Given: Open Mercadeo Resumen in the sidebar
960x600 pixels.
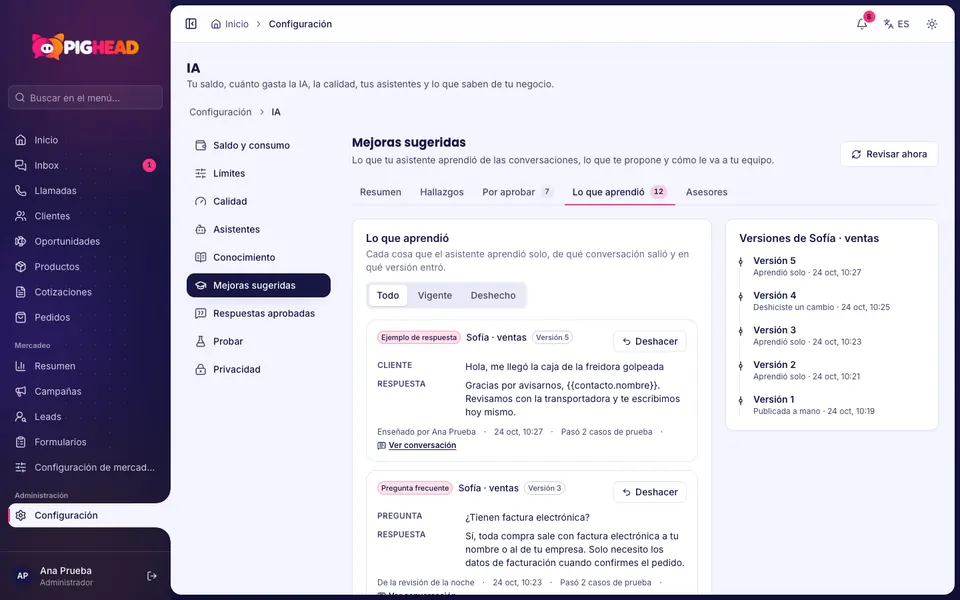Looking at the screenshot, I should tap(85, 366).
